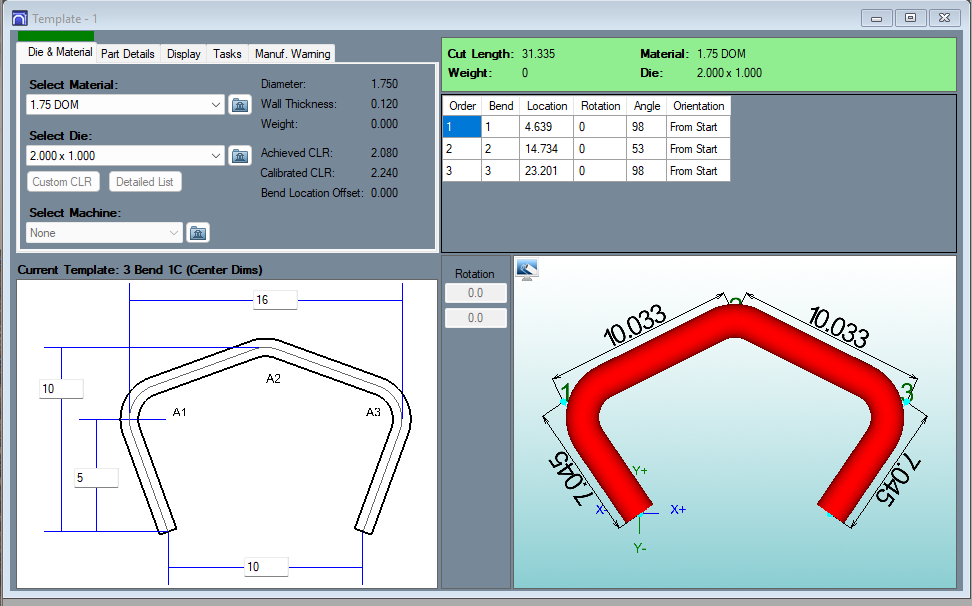Click the Custom CLR button
This screenshot has height=606, width=972.
coord(63,182)
